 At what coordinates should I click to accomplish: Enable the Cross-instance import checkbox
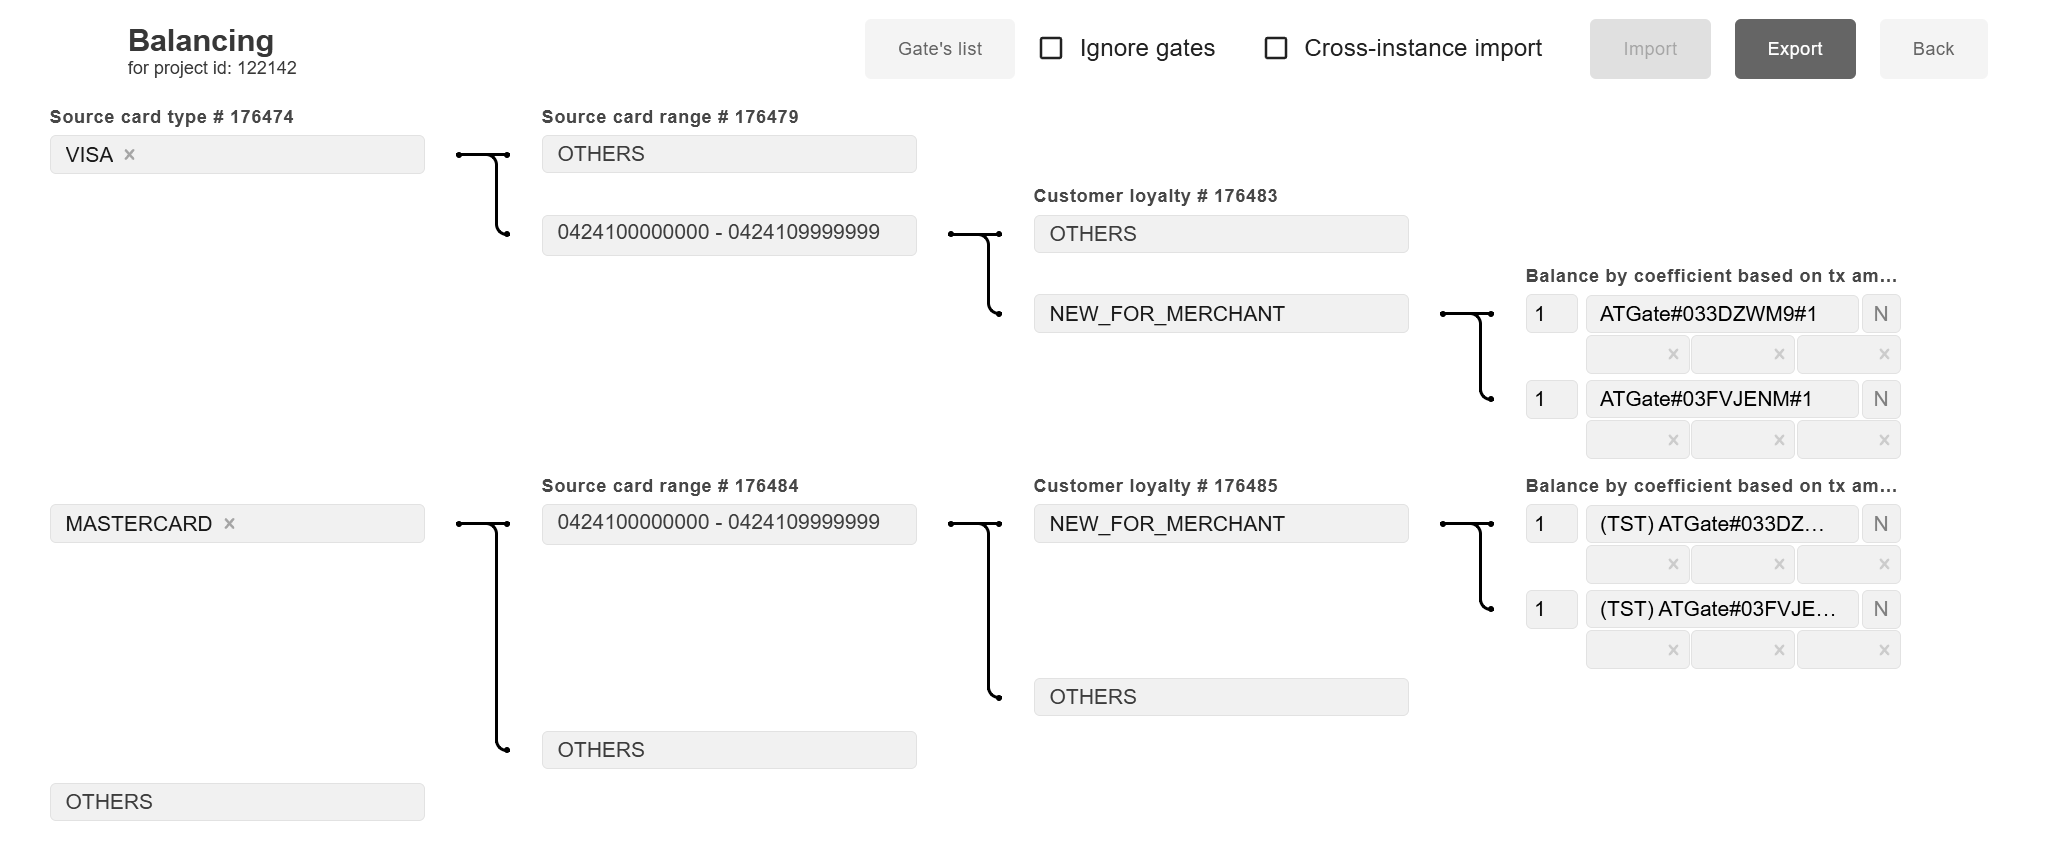click(1276, 48)
